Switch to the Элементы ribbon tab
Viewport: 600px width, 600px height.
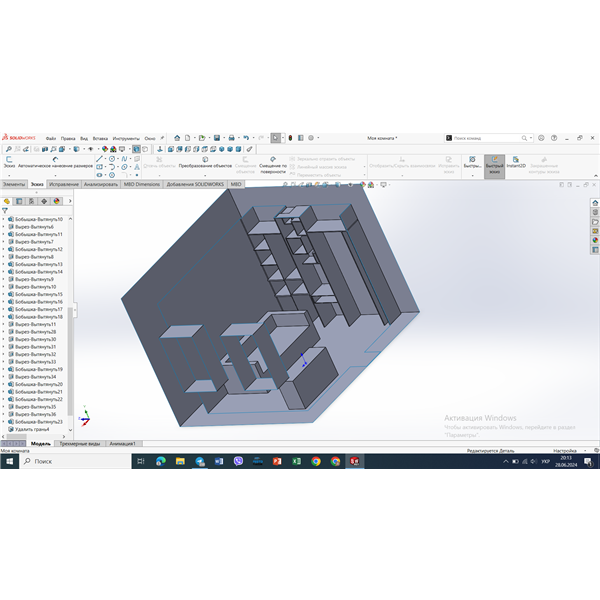pyautogui.click(x=14, y=184)
